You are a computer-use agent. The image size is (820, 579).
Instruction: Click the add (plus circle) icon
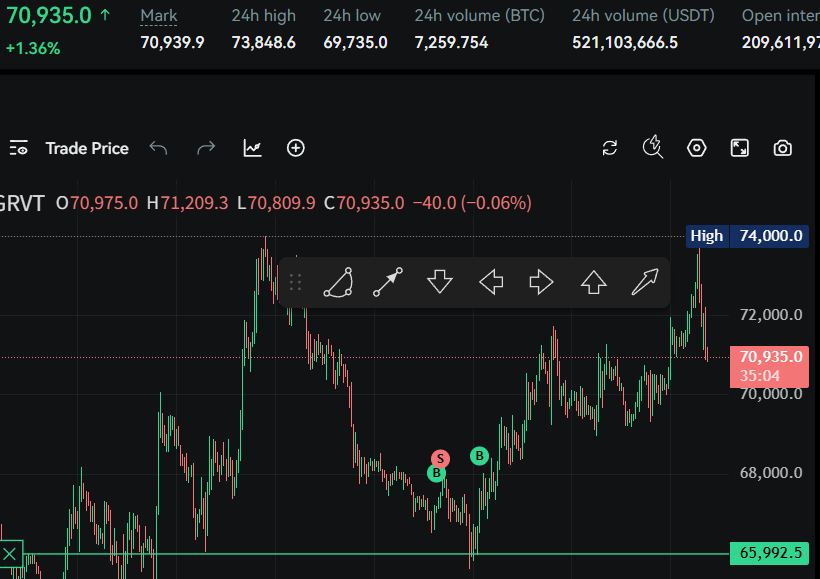click(296, 148)
